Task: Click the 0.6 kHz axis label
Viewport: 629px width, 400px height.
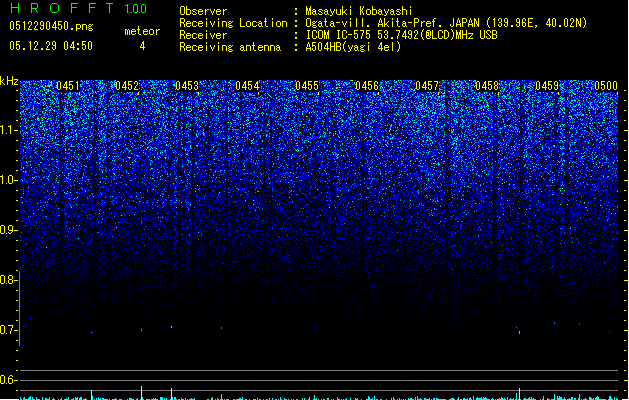Action: pos(9,380)
